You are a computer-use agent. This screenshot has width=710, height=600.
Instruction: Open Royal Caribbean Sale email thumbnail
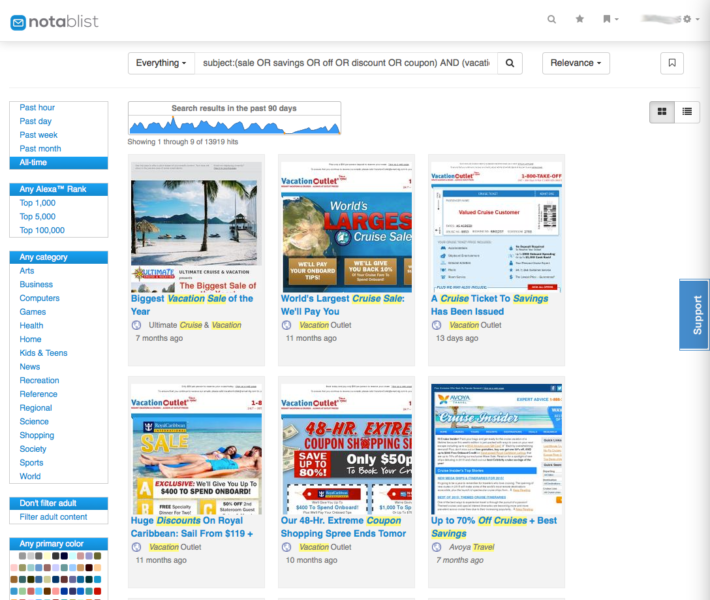coord(196,449)
